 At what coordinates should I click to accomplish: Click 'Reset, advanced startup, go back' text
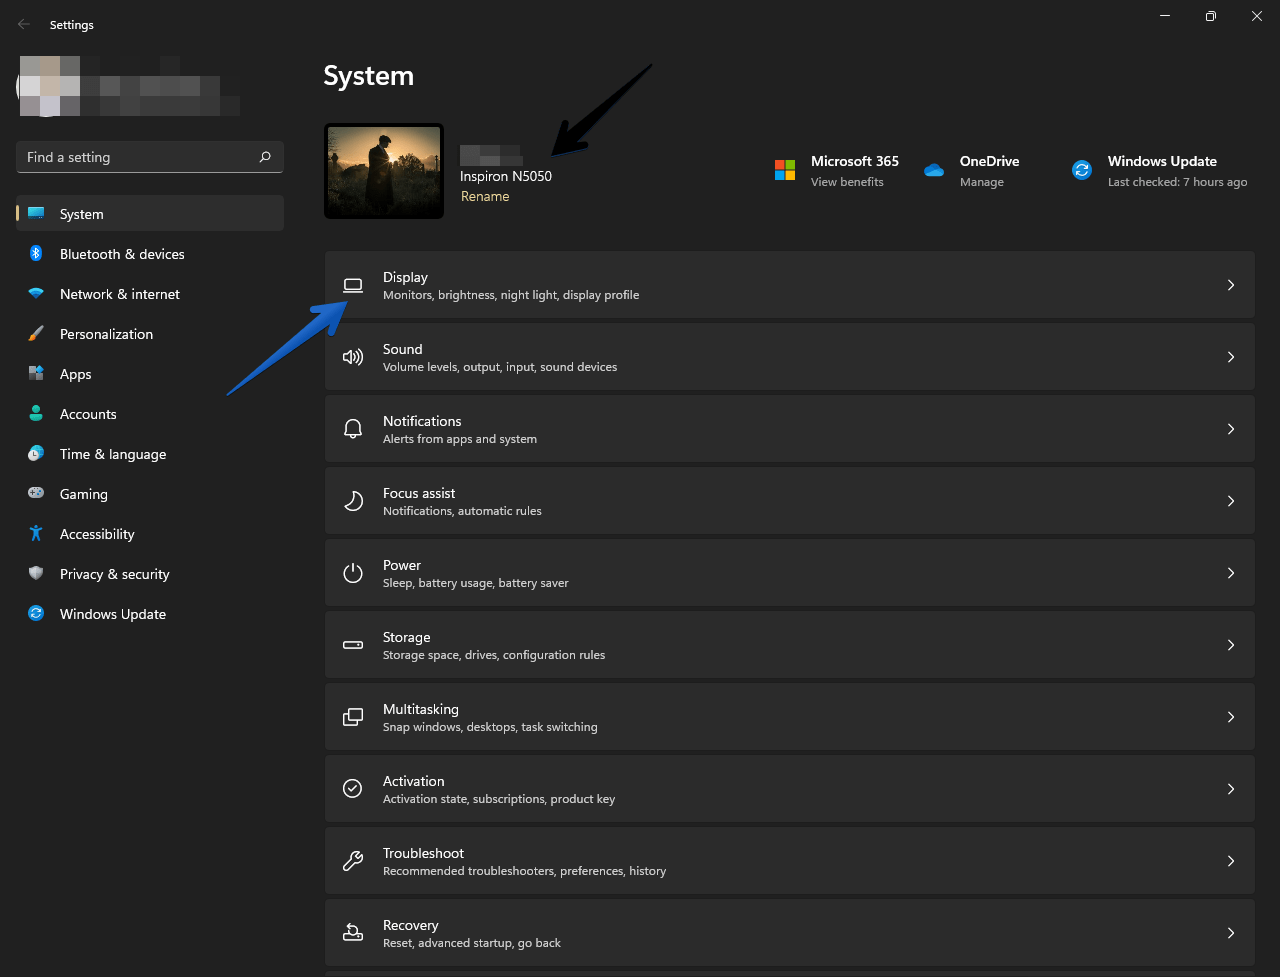[472, 943]
